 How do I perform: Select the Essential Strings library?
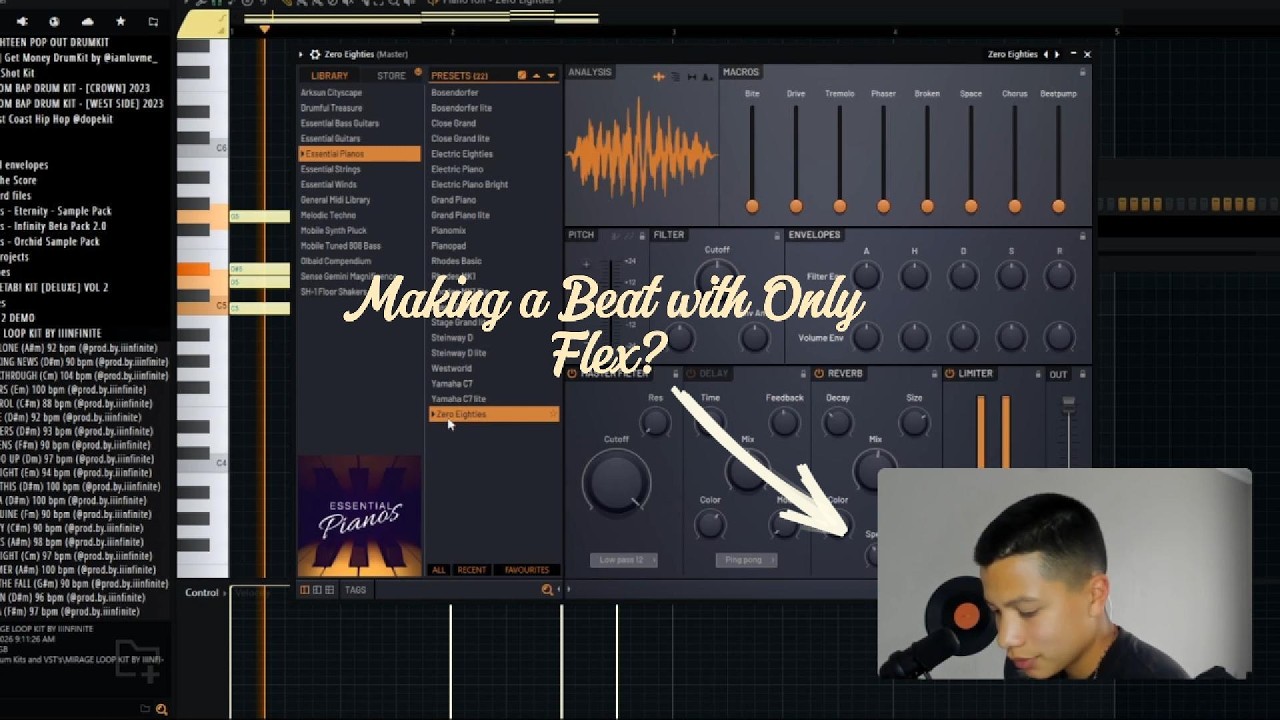(331, 169)
